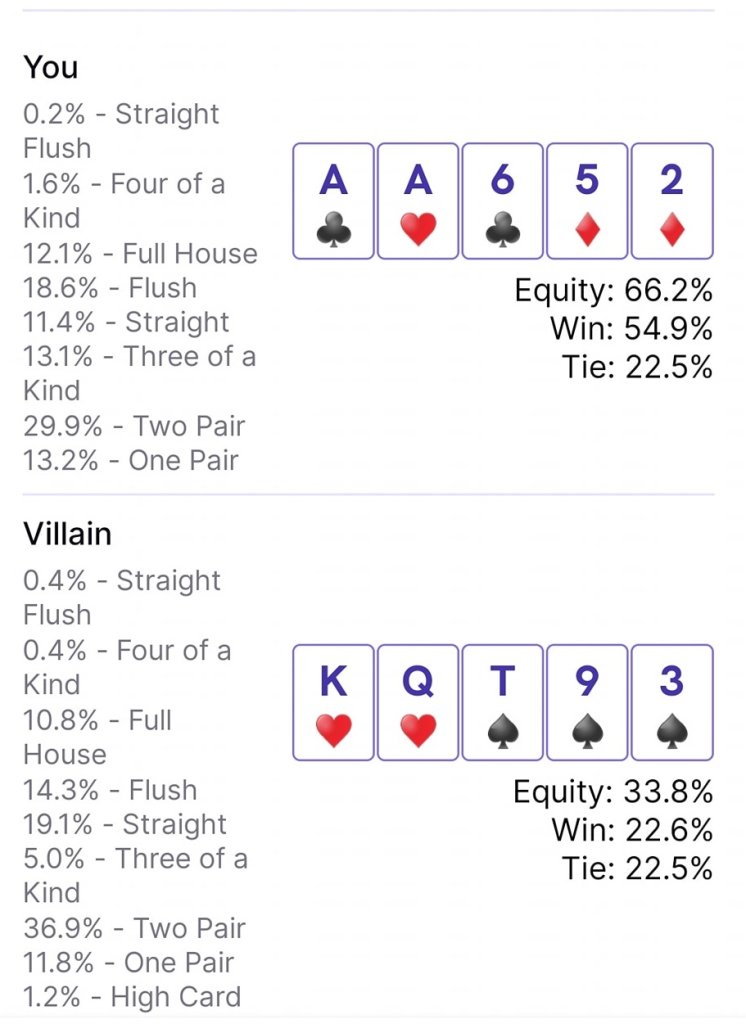Screen dimensions: 746x1024
Task: Select your 6 of clubs card
Action: [503, 201]
